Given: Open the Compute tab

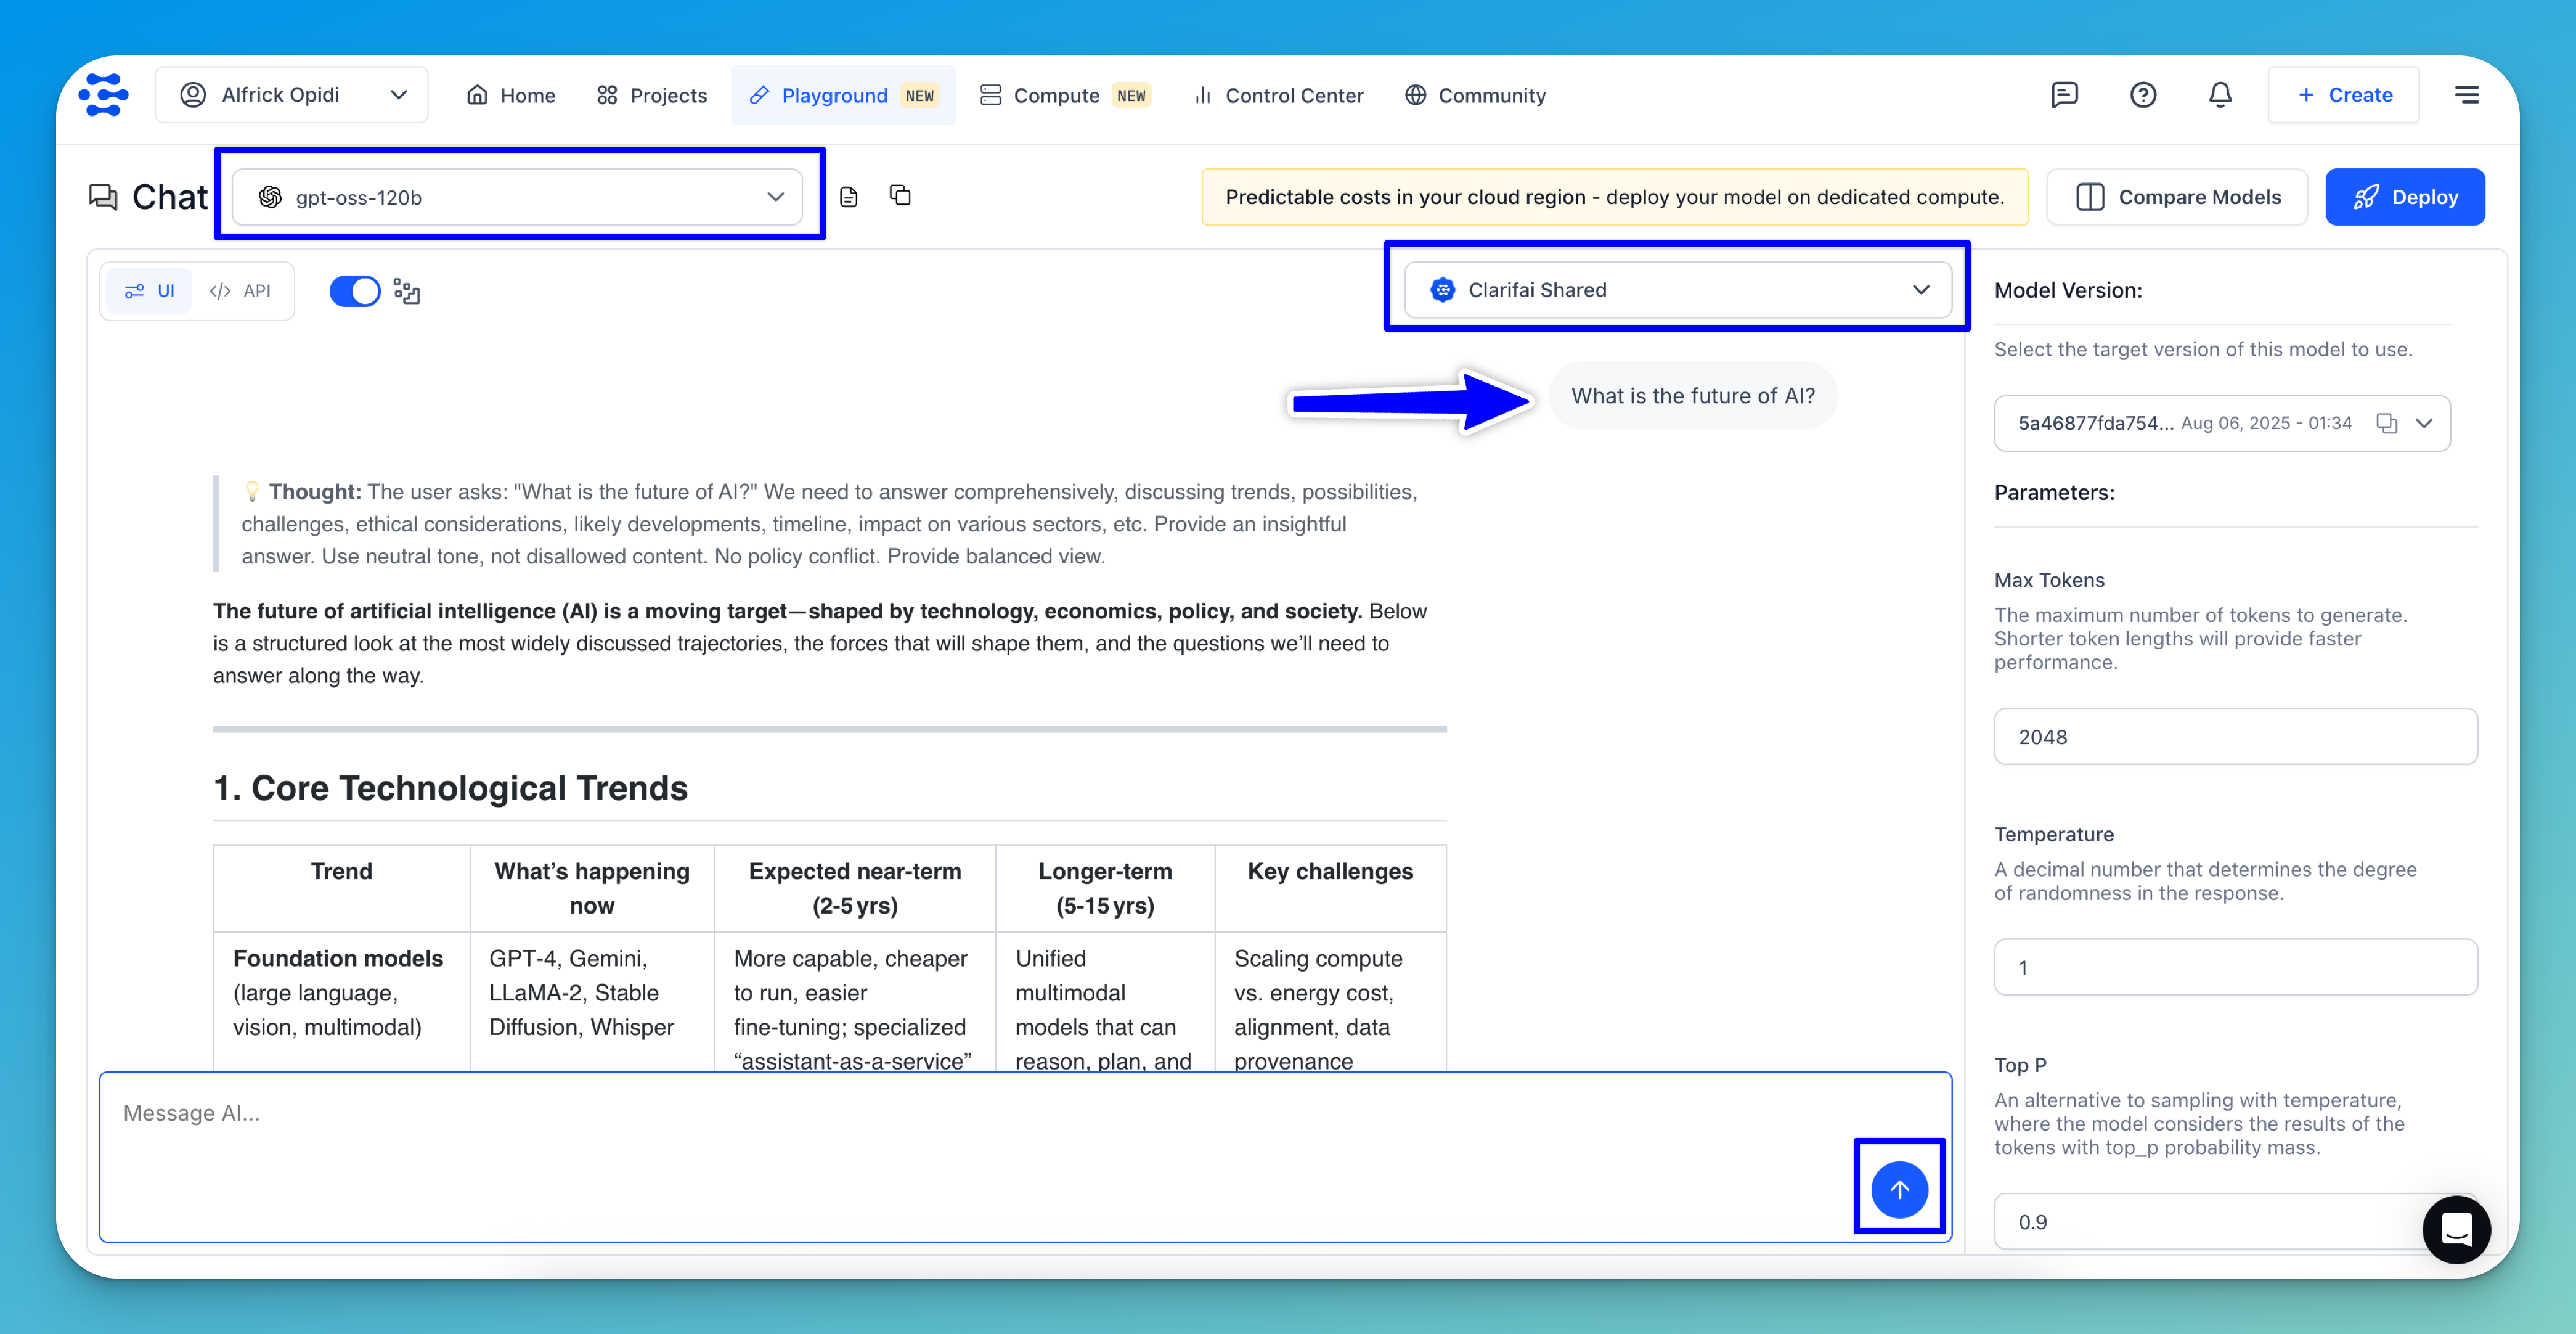Looking at the screenshot, I should tap(1066, 95).
